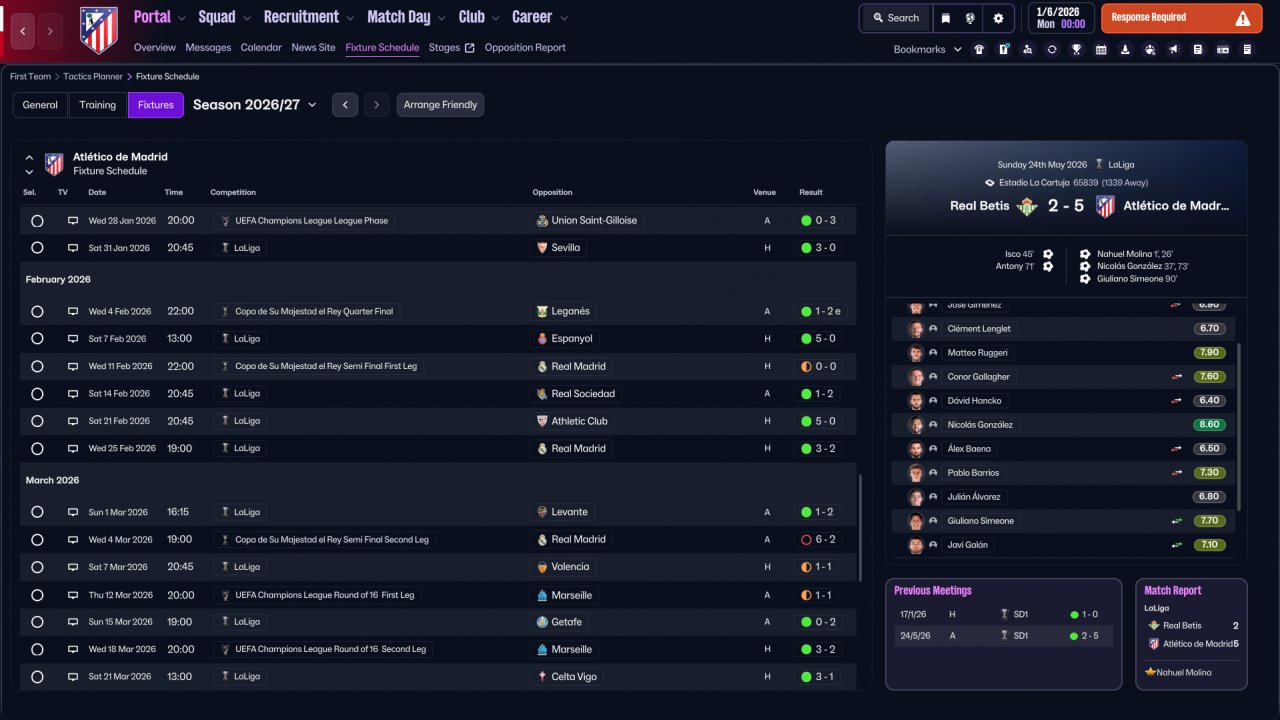Viewport: 1280px width, 720px height.
Task: Click the Levante club badge in fixtures
Action: 542,512
